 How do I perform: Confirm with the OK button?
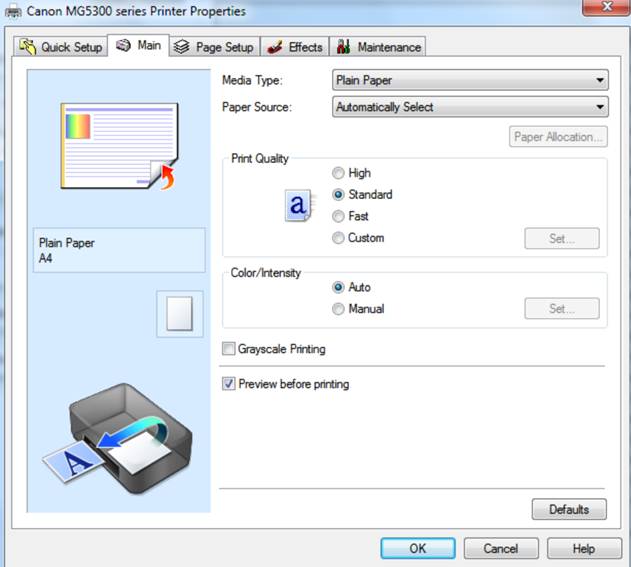pos(418,548)
